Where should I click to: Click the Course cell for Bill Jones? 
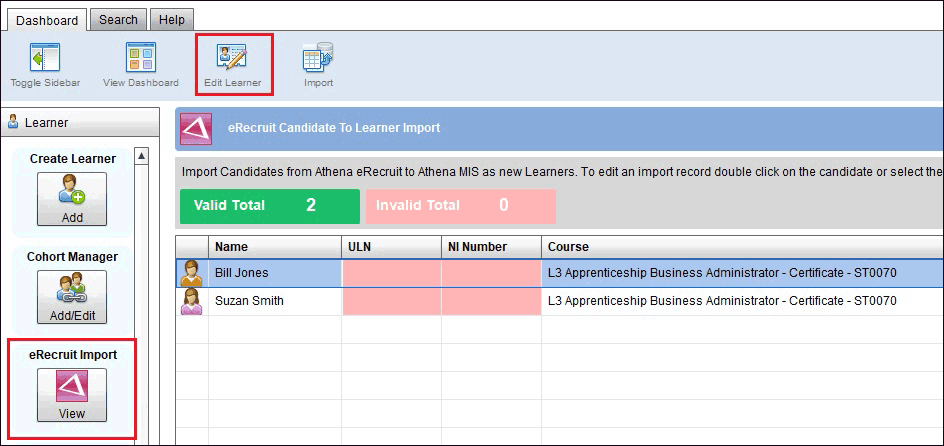coord(742,273)
